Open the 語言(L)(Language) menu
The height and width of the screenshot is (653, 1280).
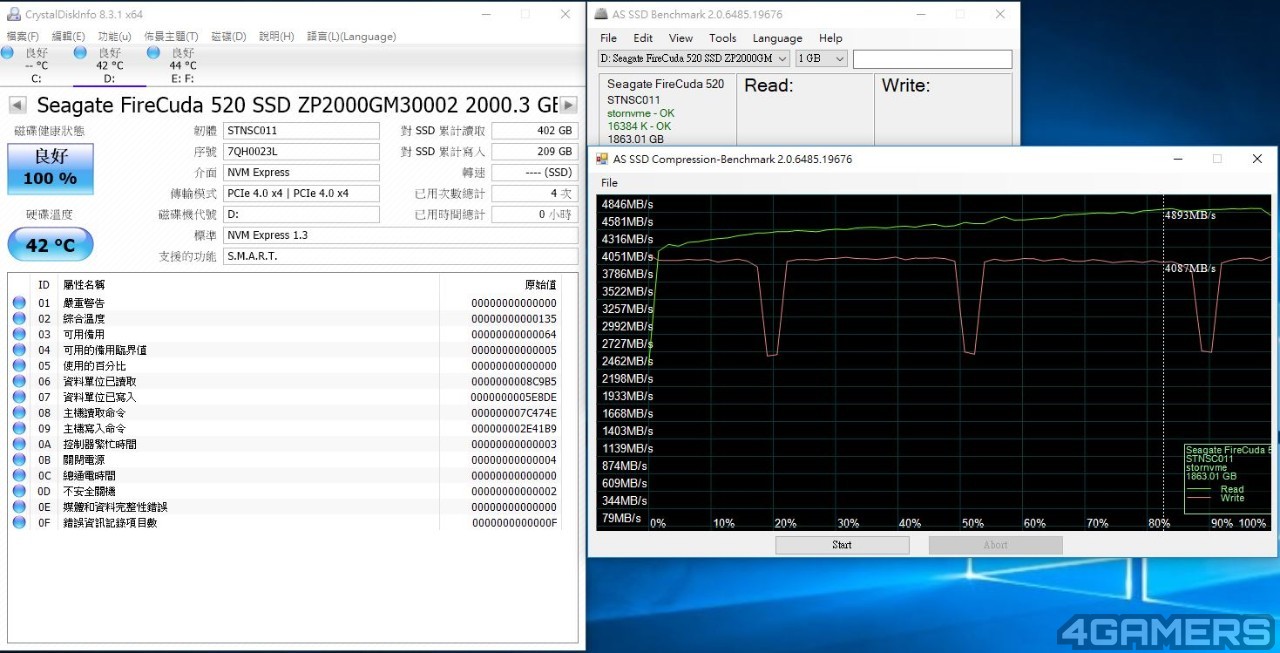pos(351,36)
